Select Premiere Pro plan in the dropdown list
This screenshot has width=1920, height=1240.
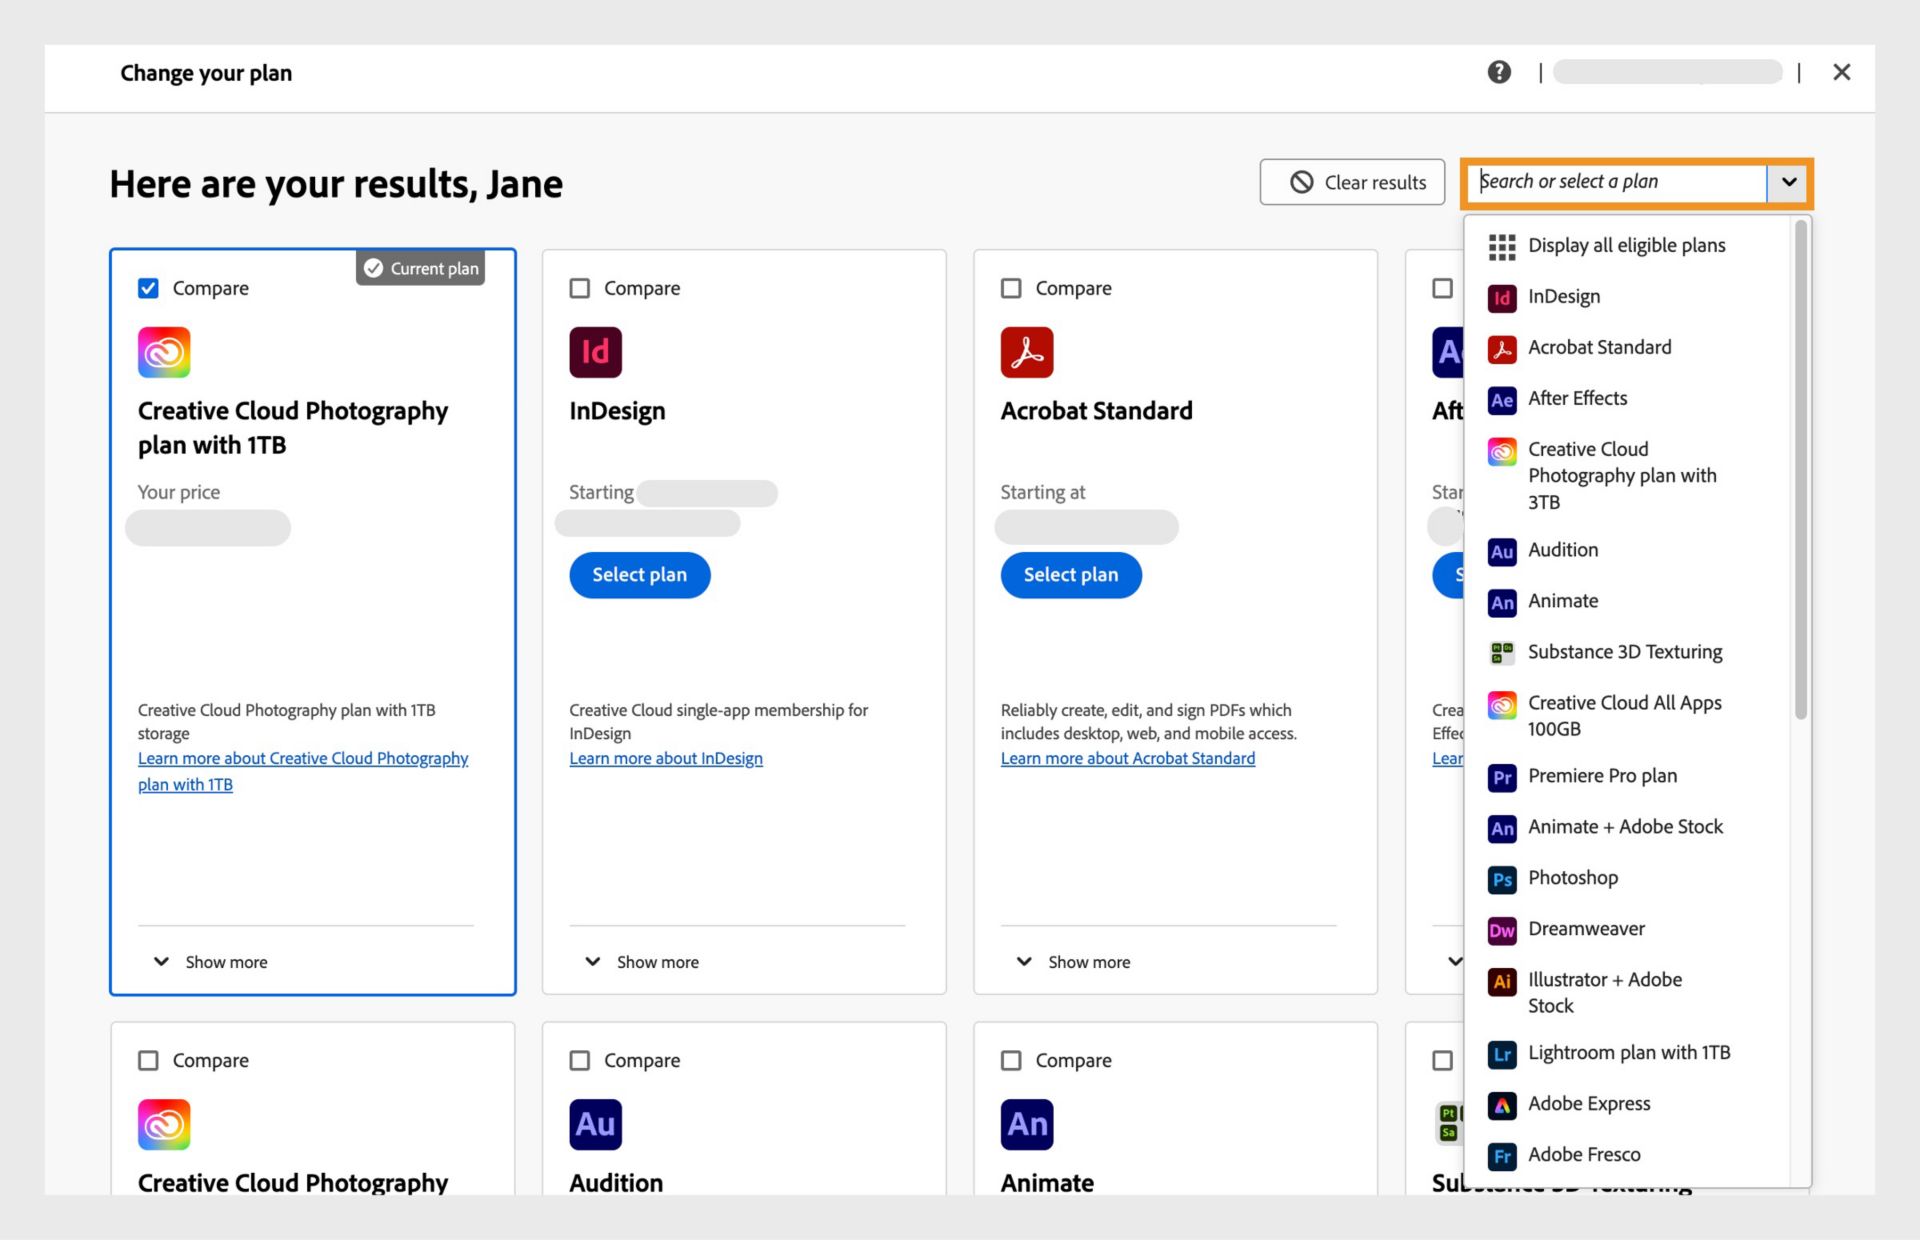coord(1602,776)
